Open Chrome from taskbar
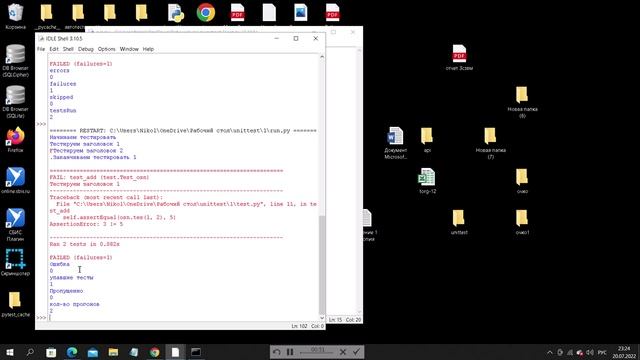640x360 pixels. [x=155, y=352]
